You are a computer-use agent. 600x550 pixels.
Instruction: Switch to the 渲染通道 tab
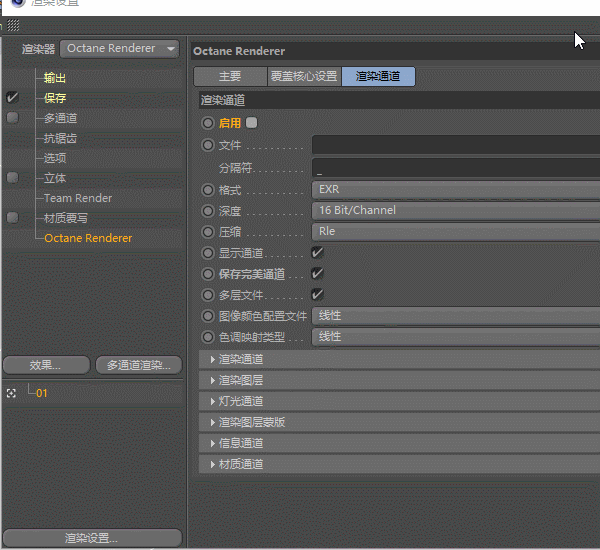coord(378,76)
